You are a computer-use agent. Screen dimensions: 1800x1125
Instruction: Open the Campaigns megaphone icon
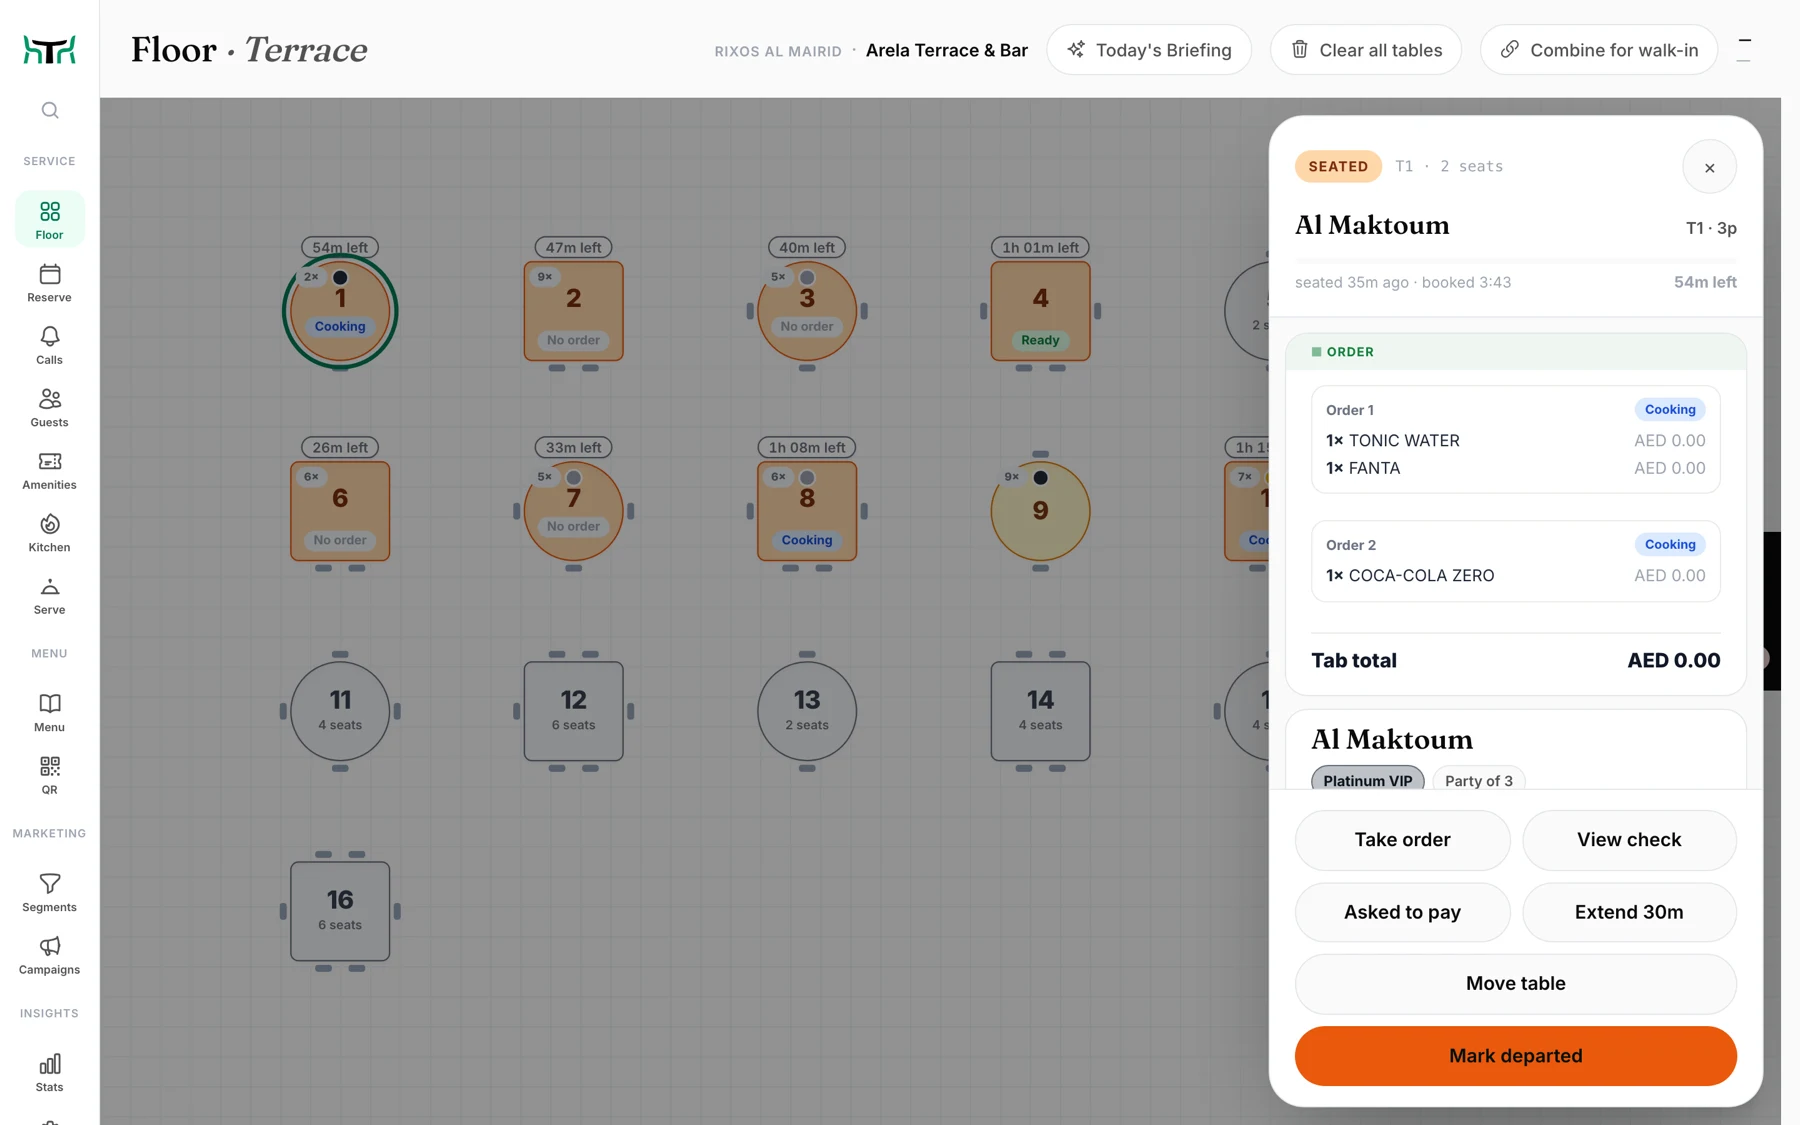click(49, 946)
